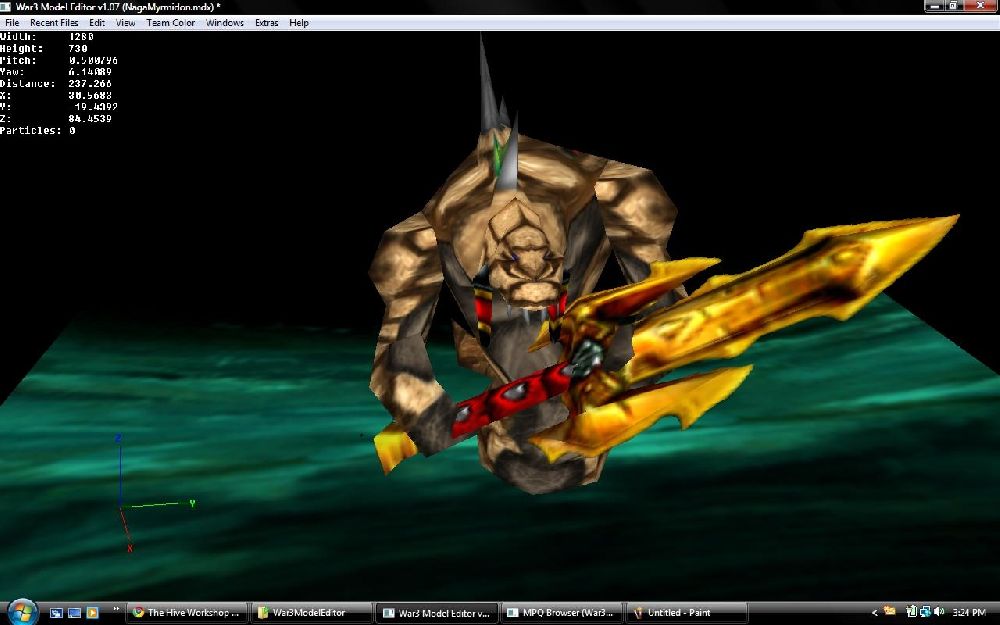1000x625 pixels.
Task: Click the safely remove hardware tray icon
Action: coord(912,612)
